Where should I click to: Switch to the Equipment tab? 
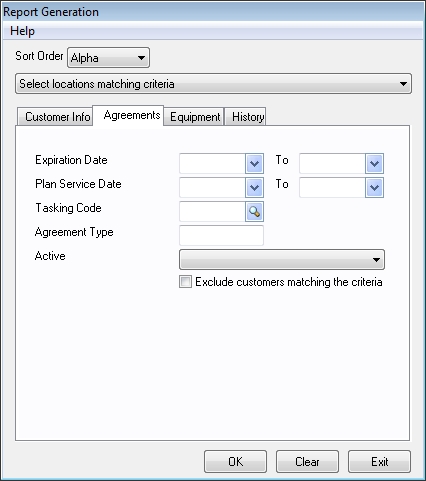point(194,117)
